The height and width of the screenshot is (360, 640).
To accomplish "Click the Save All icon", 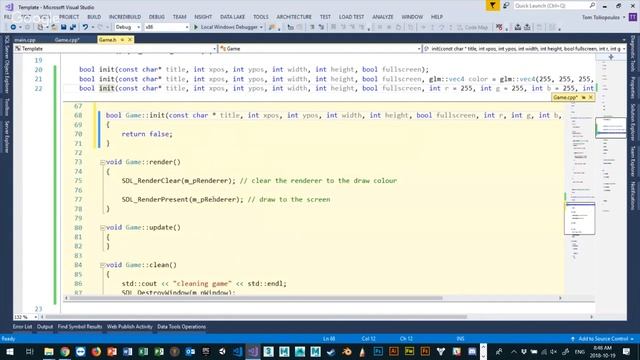I will [73, 27].
